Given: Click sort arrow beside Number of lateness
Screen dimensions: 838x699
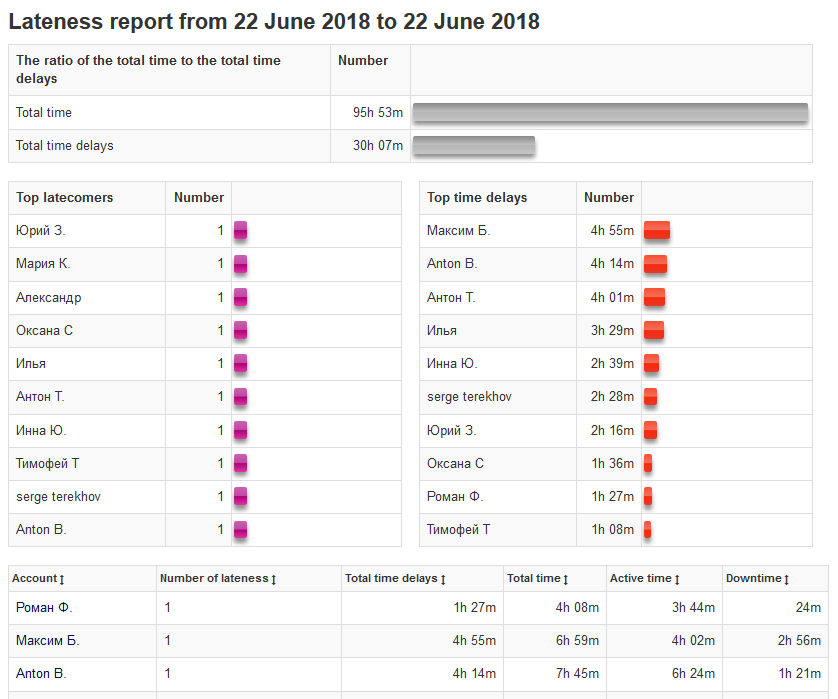Looking at the screenshot, I should point(273,579).
